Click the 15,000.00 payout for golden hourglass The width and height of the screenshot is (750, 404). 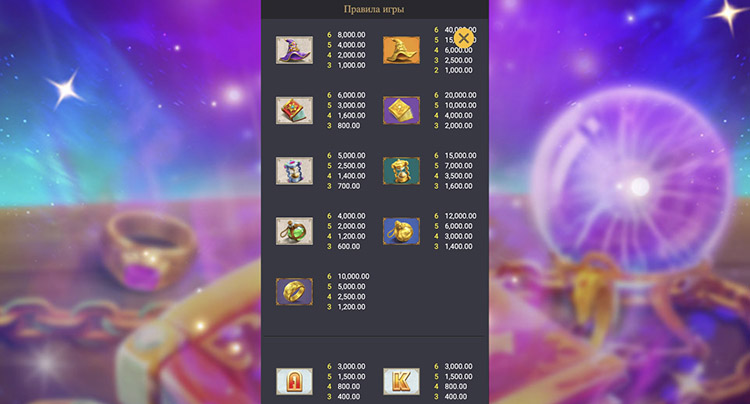(461, 154)
